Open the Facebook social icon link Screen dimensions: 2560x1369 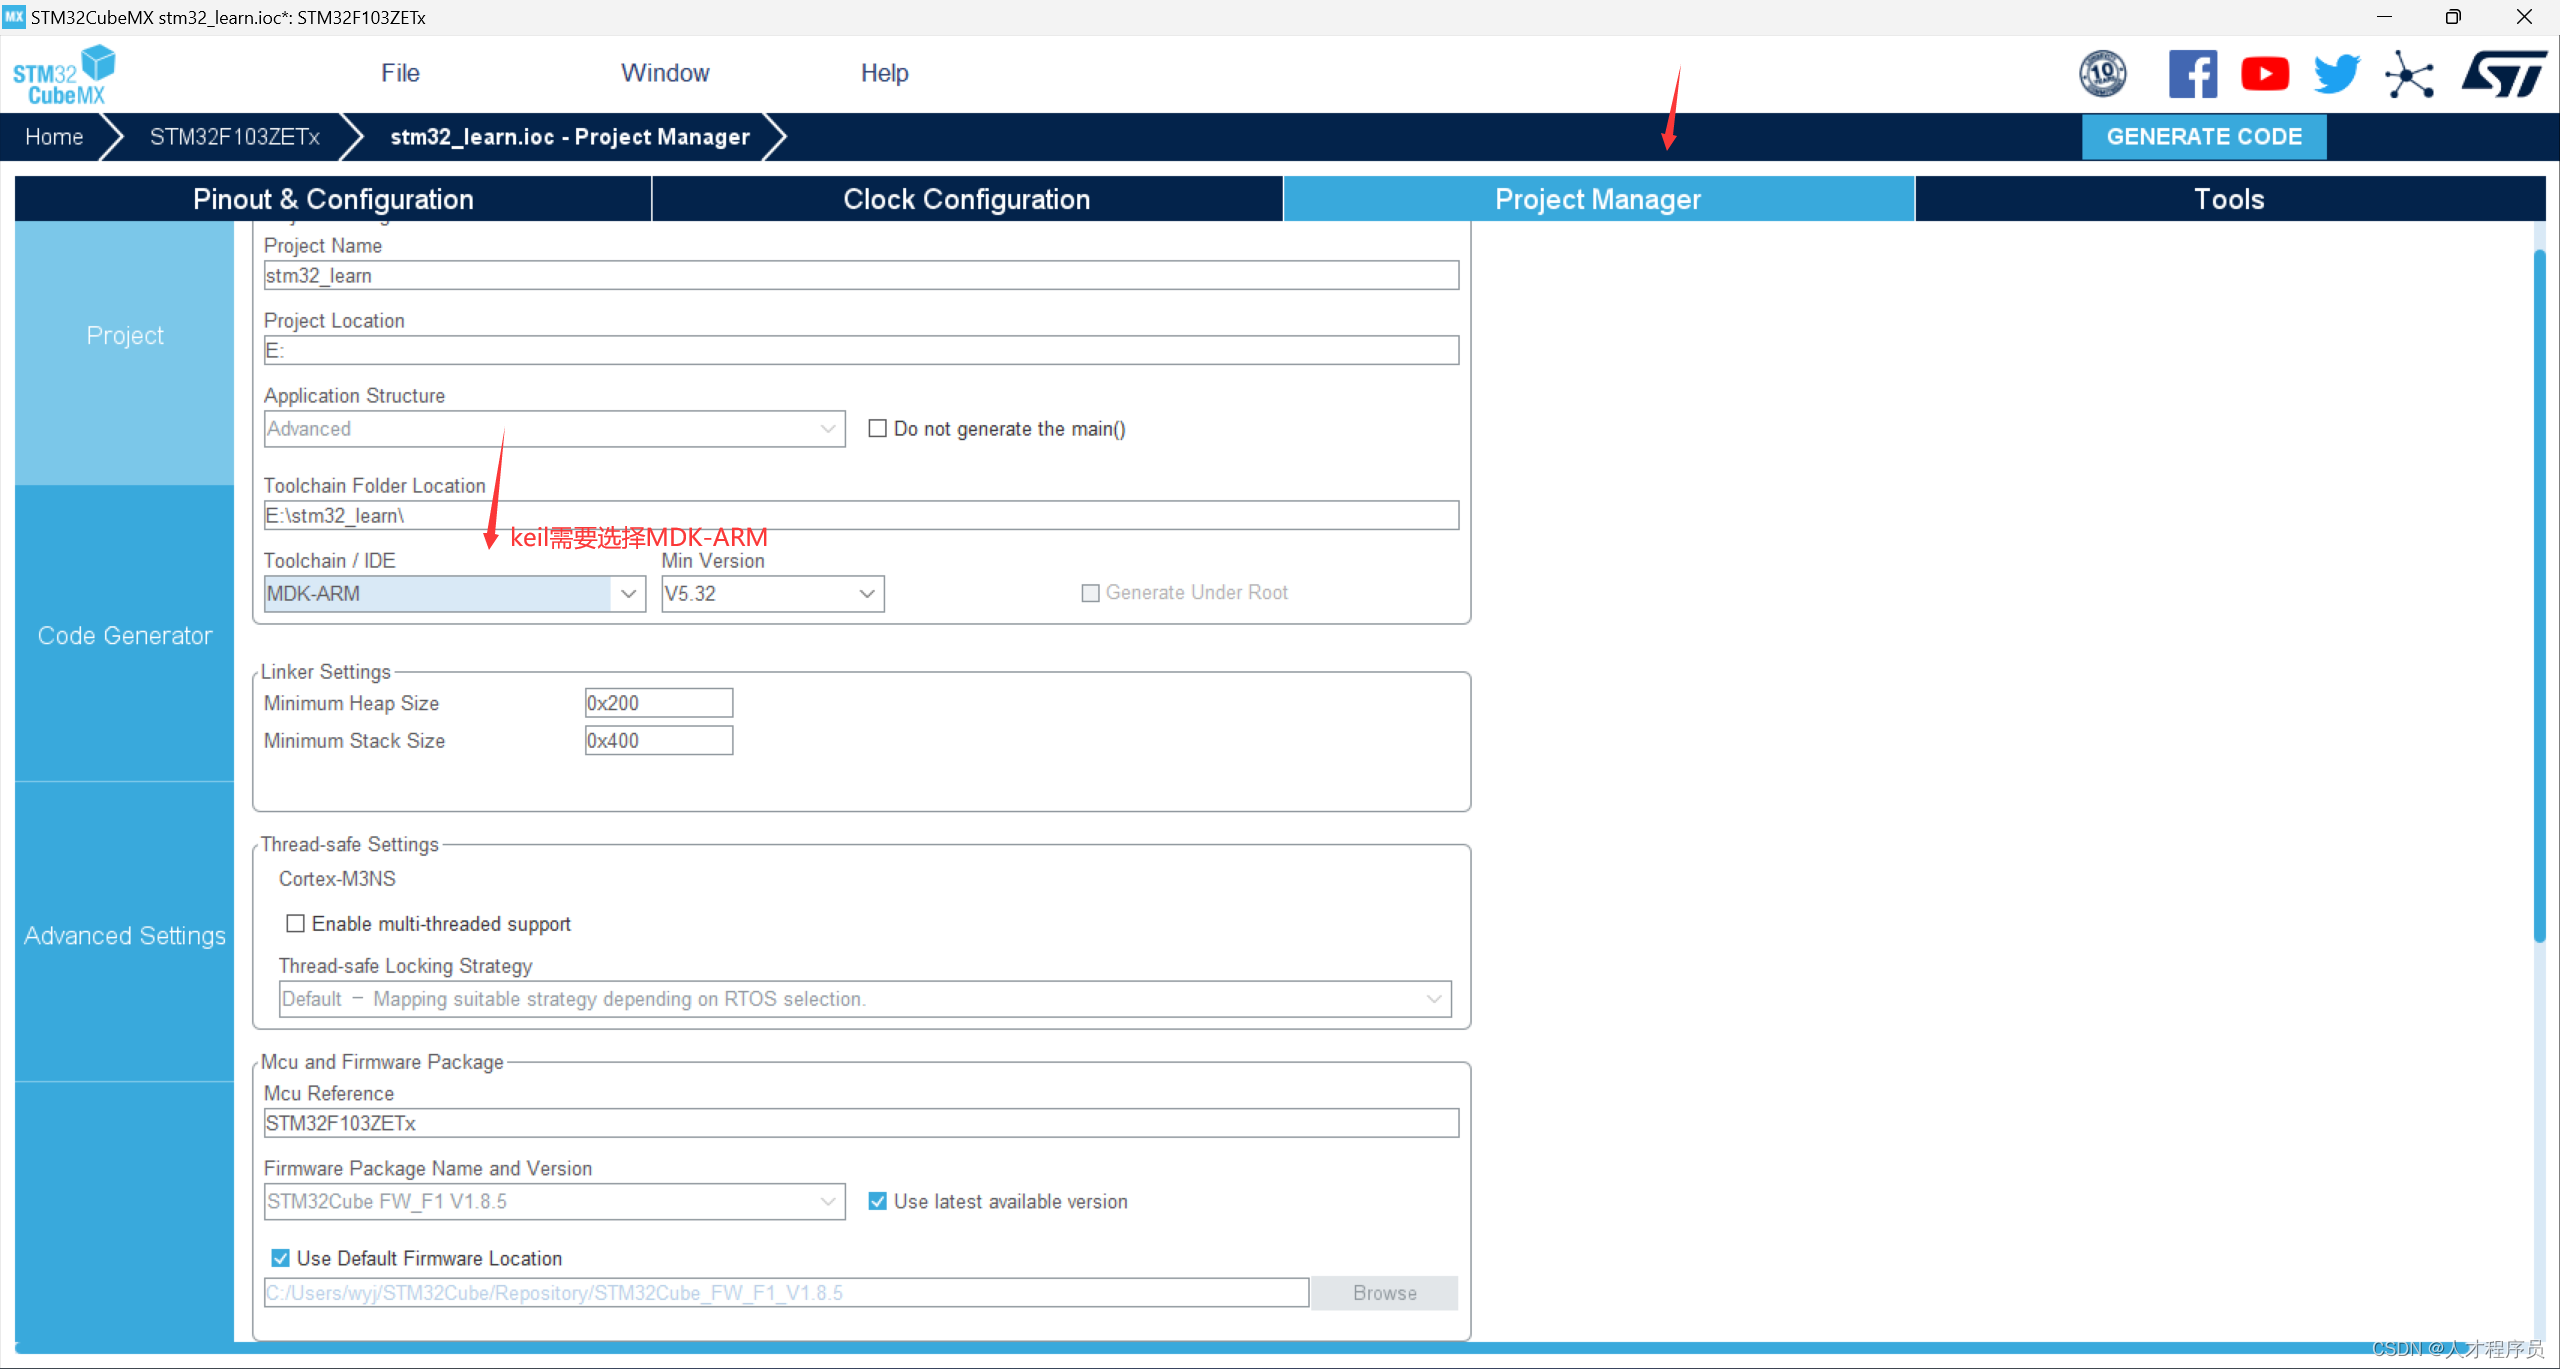tap(2191, 74)
